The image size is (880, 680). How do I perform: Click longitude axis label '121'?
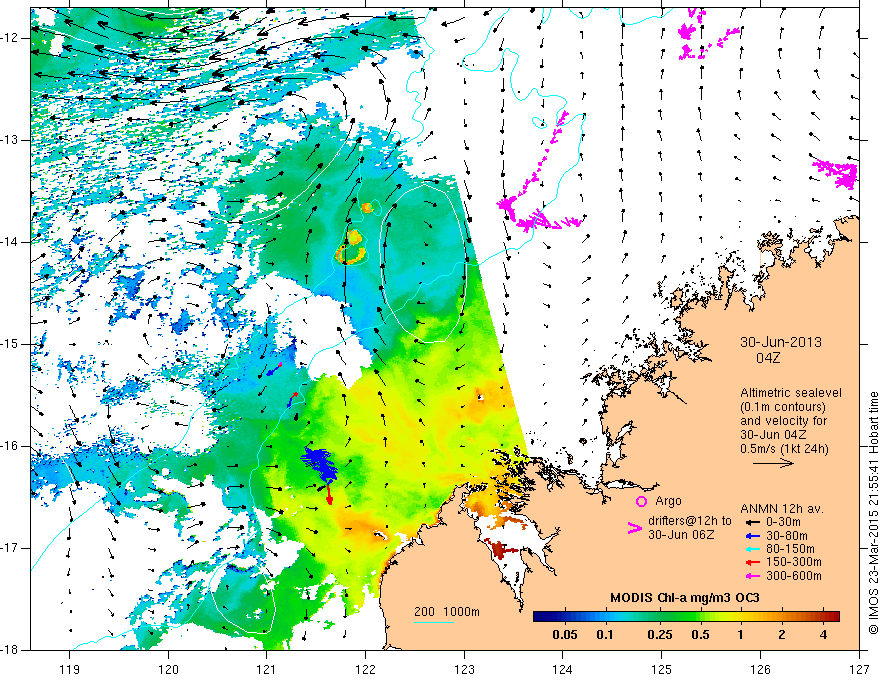(267, 669)
